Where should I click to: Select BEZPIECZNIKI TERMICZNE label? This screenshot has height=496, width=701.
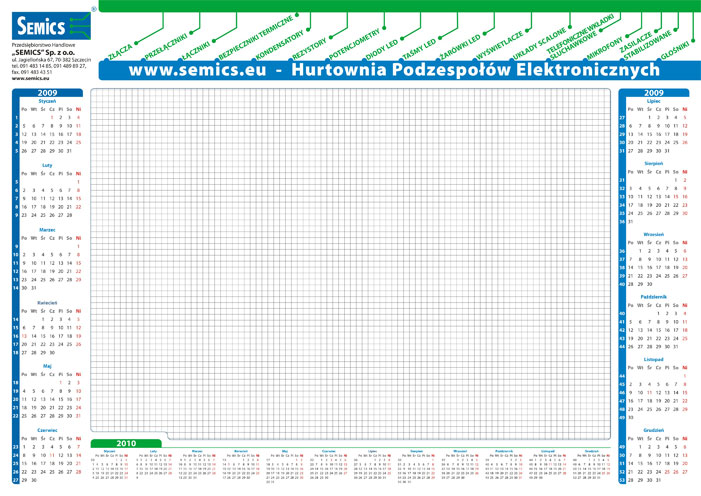point(256,38)
